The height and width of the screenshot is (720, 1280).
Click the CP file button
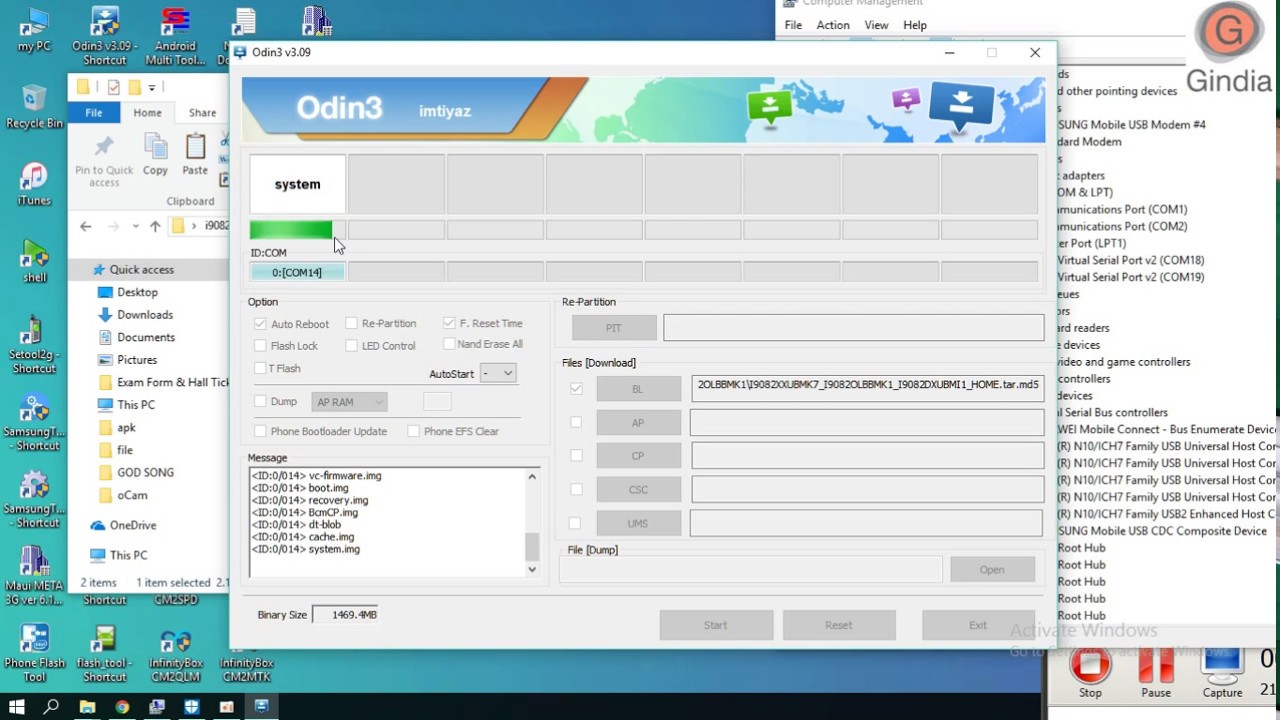click(x=638, y=456)
